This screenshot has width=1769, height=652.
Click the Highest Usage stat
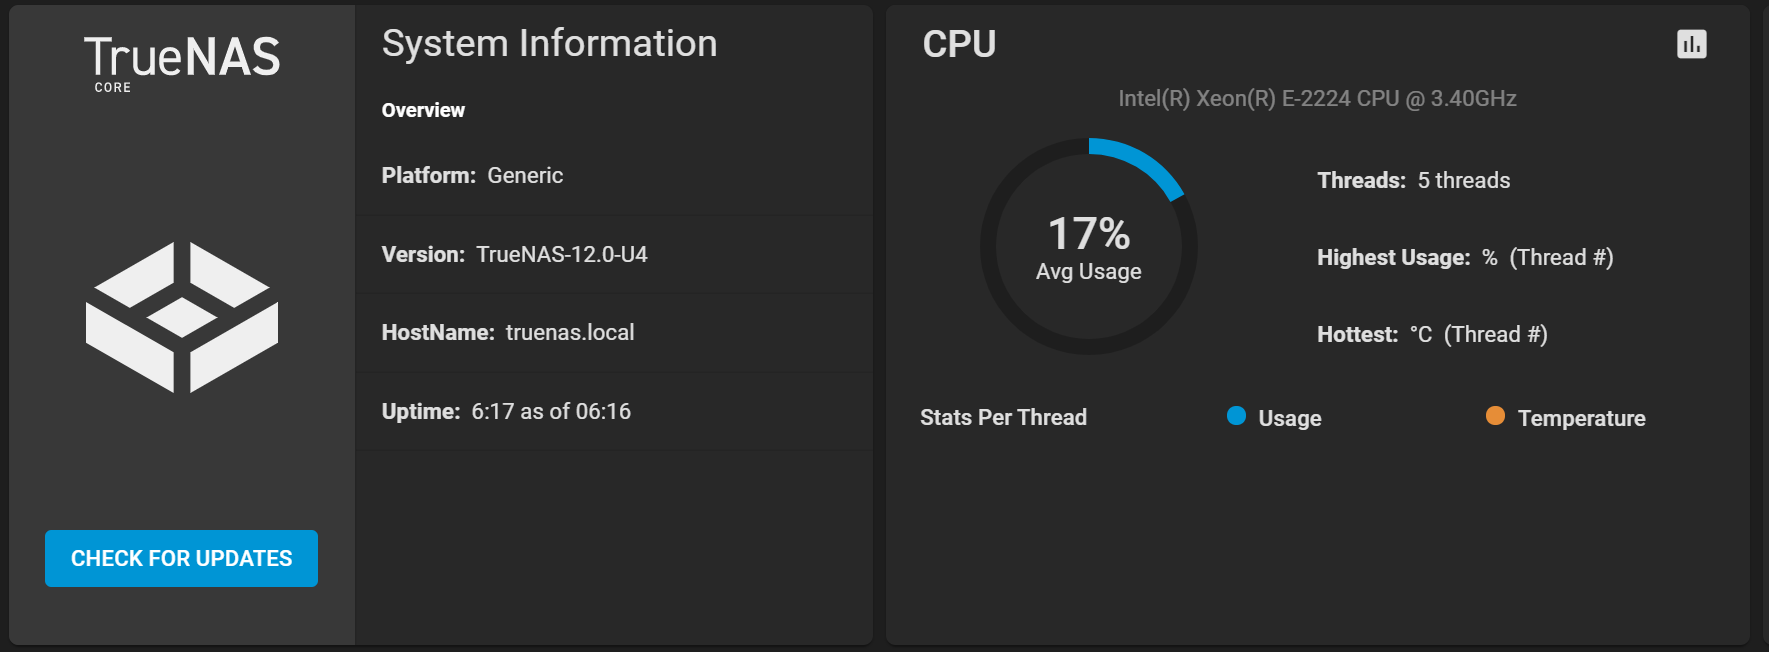1465,257
